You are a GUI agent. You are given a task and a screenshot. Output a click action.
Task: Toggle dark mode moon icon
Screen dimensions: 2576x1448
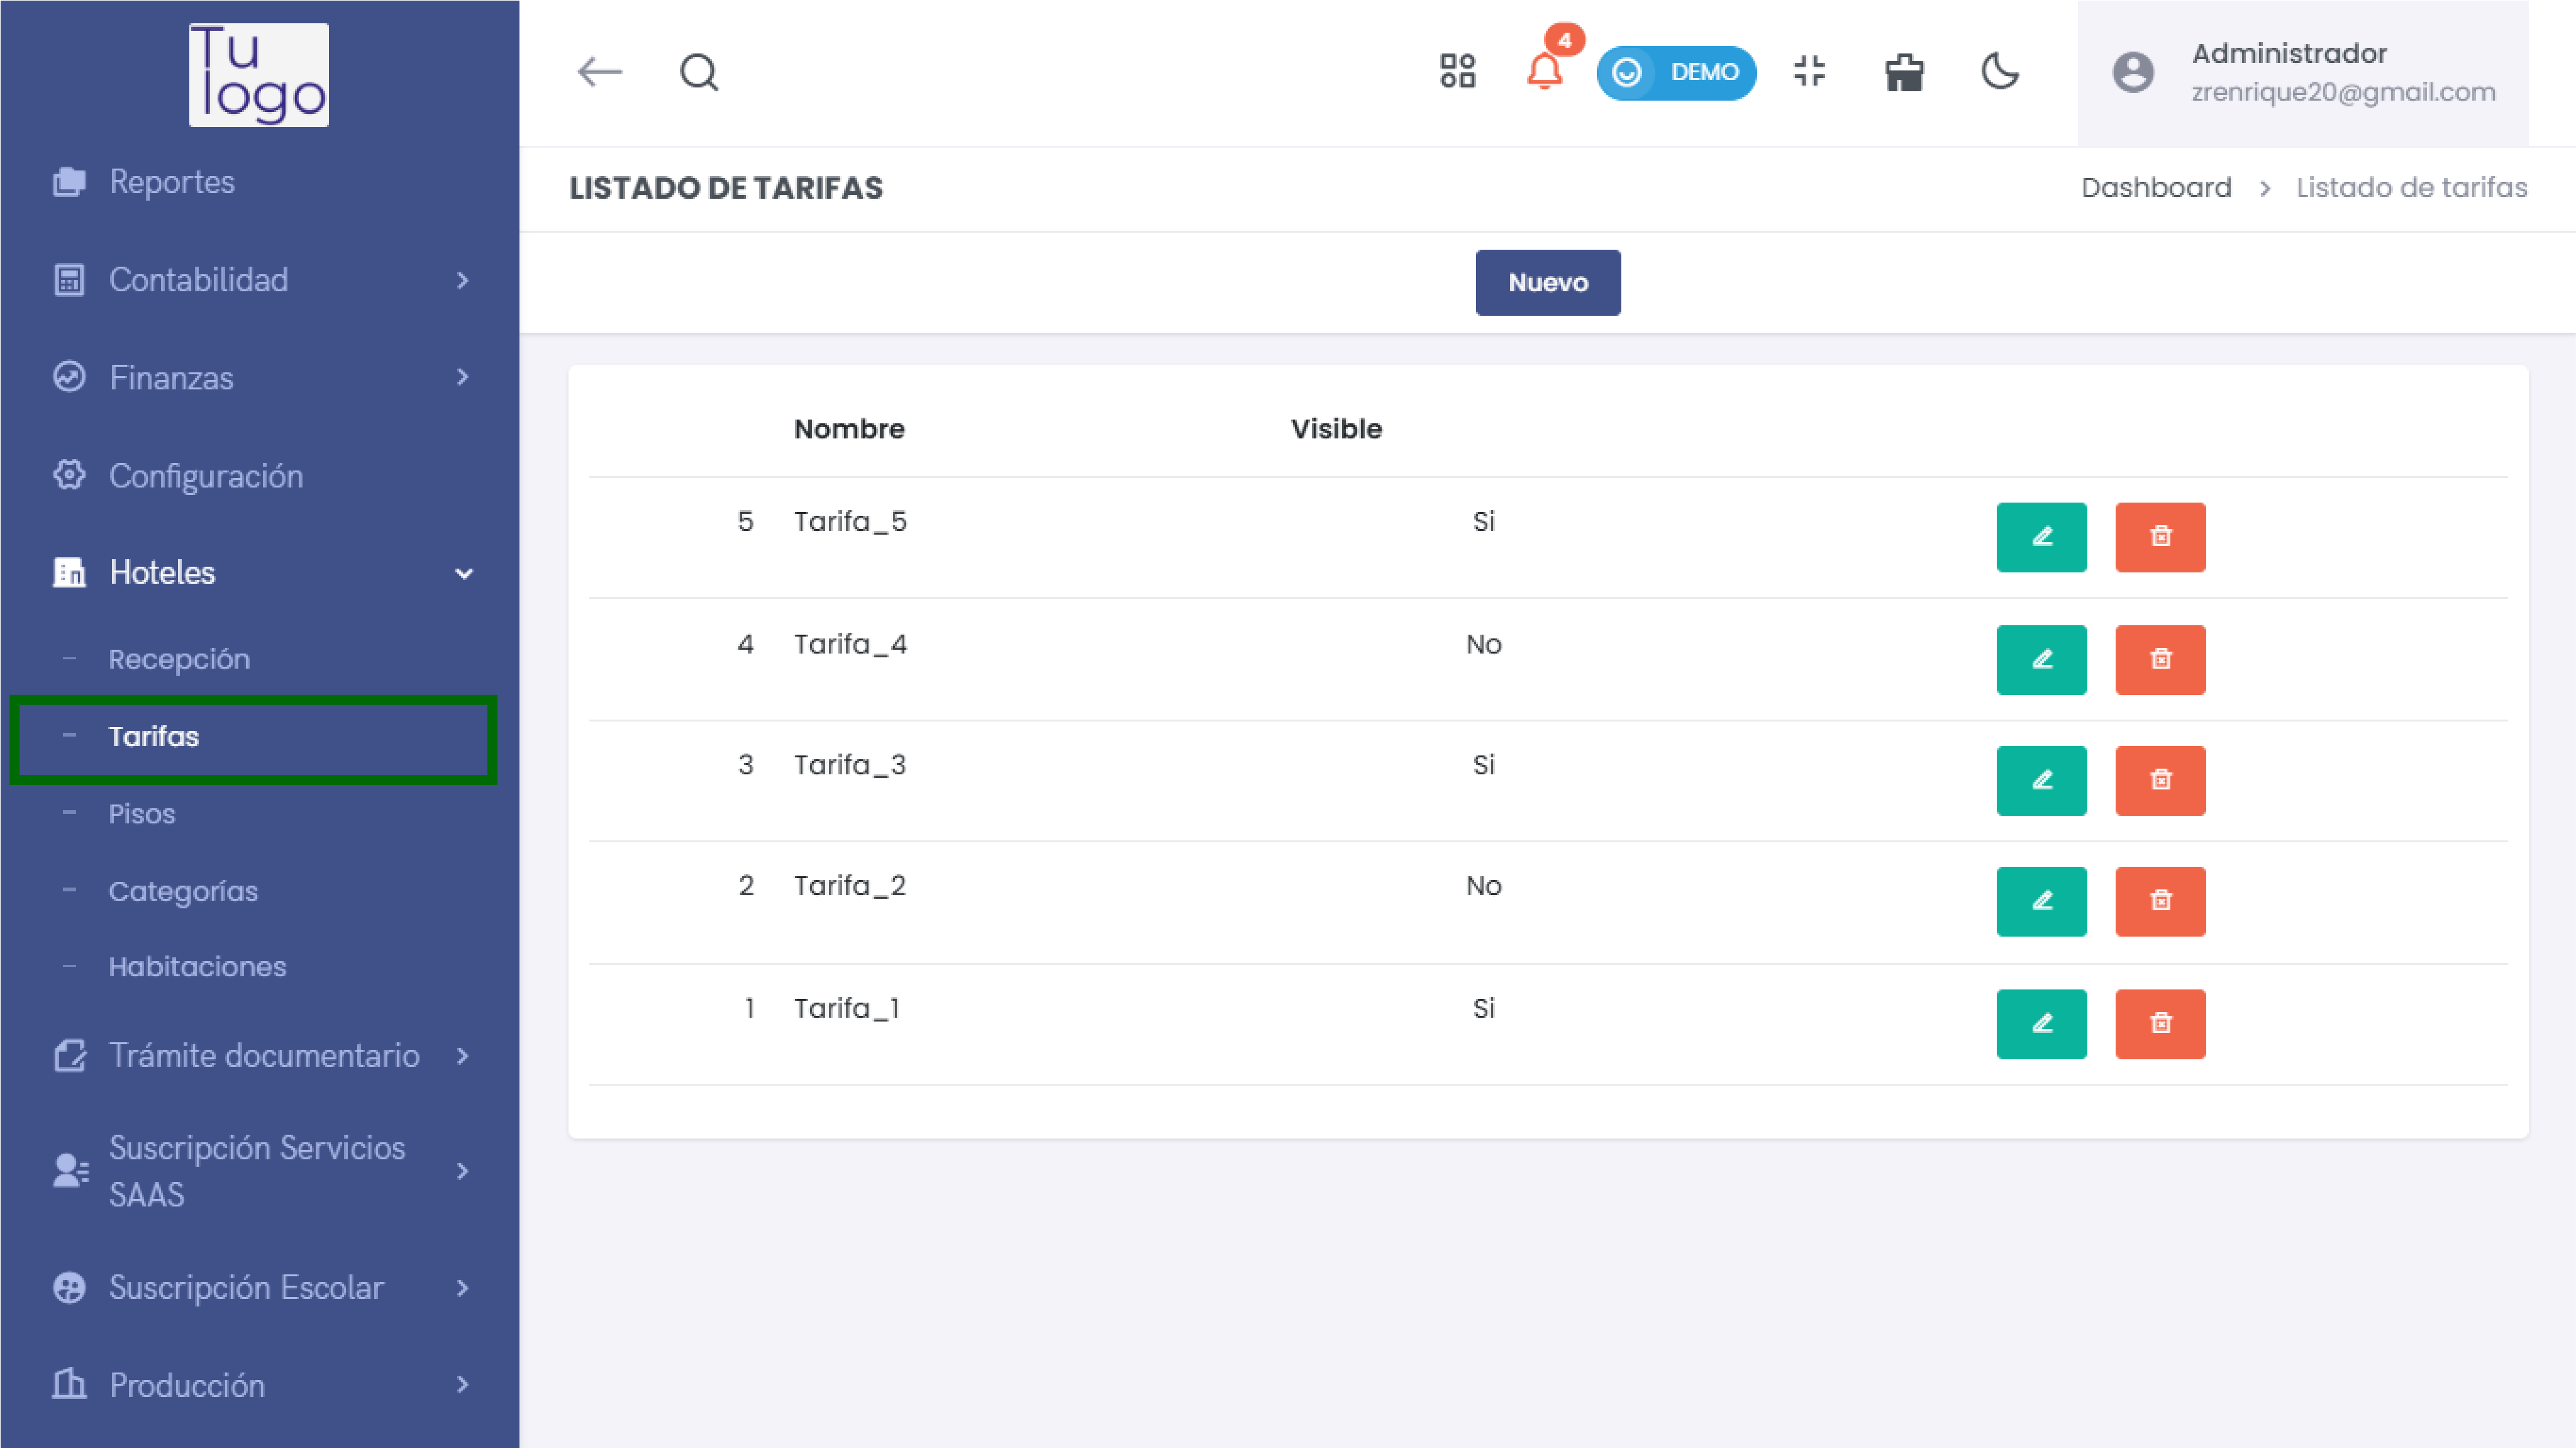[x=2000, y=72]
